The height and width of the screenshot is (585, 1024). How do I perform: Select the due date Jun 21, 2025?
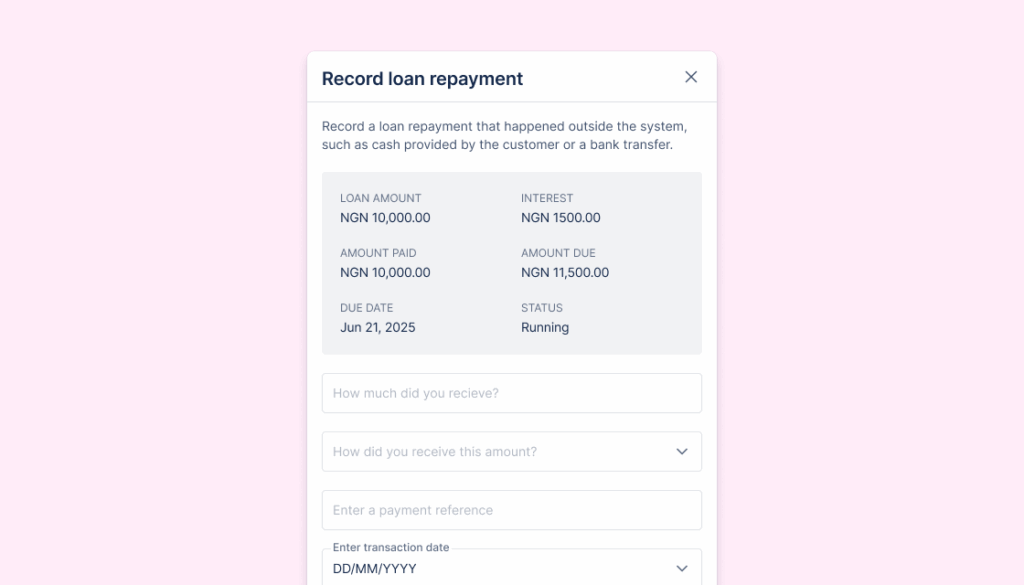377,328
